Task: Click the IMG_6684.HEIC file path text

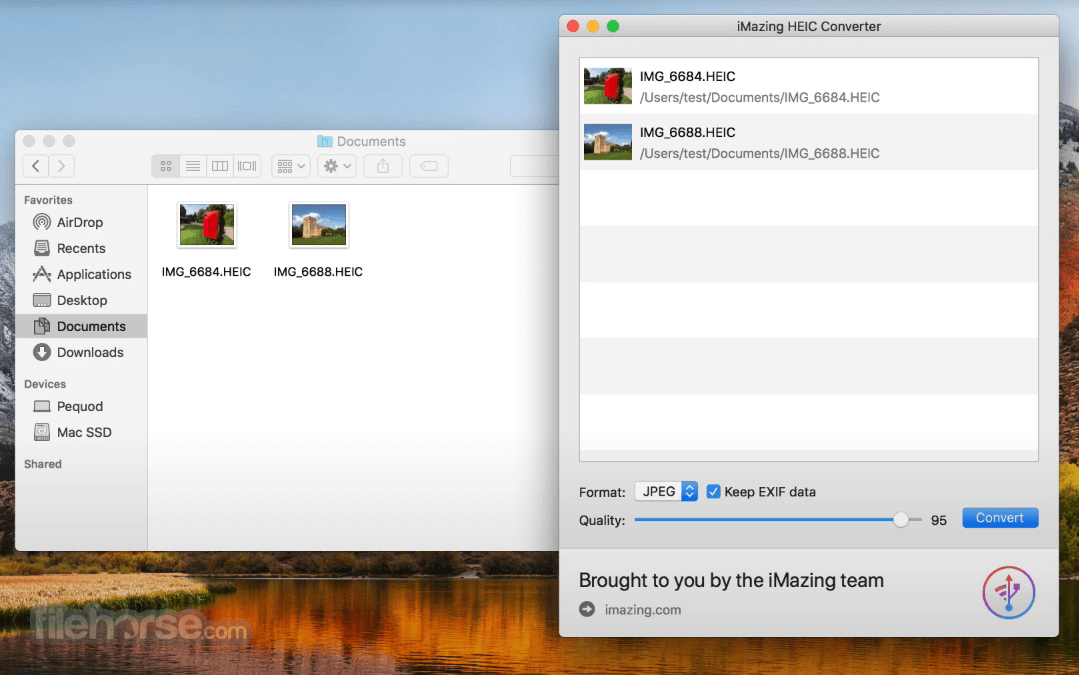Action: pos(760,98)
